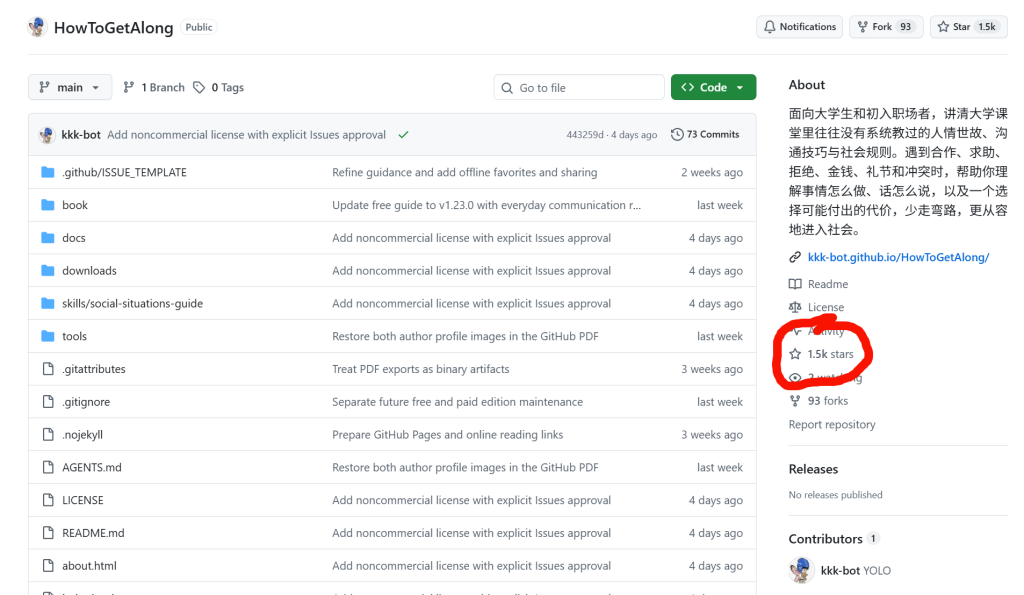
Task: Click the folder icon next to book
Action: click(48, 205)
